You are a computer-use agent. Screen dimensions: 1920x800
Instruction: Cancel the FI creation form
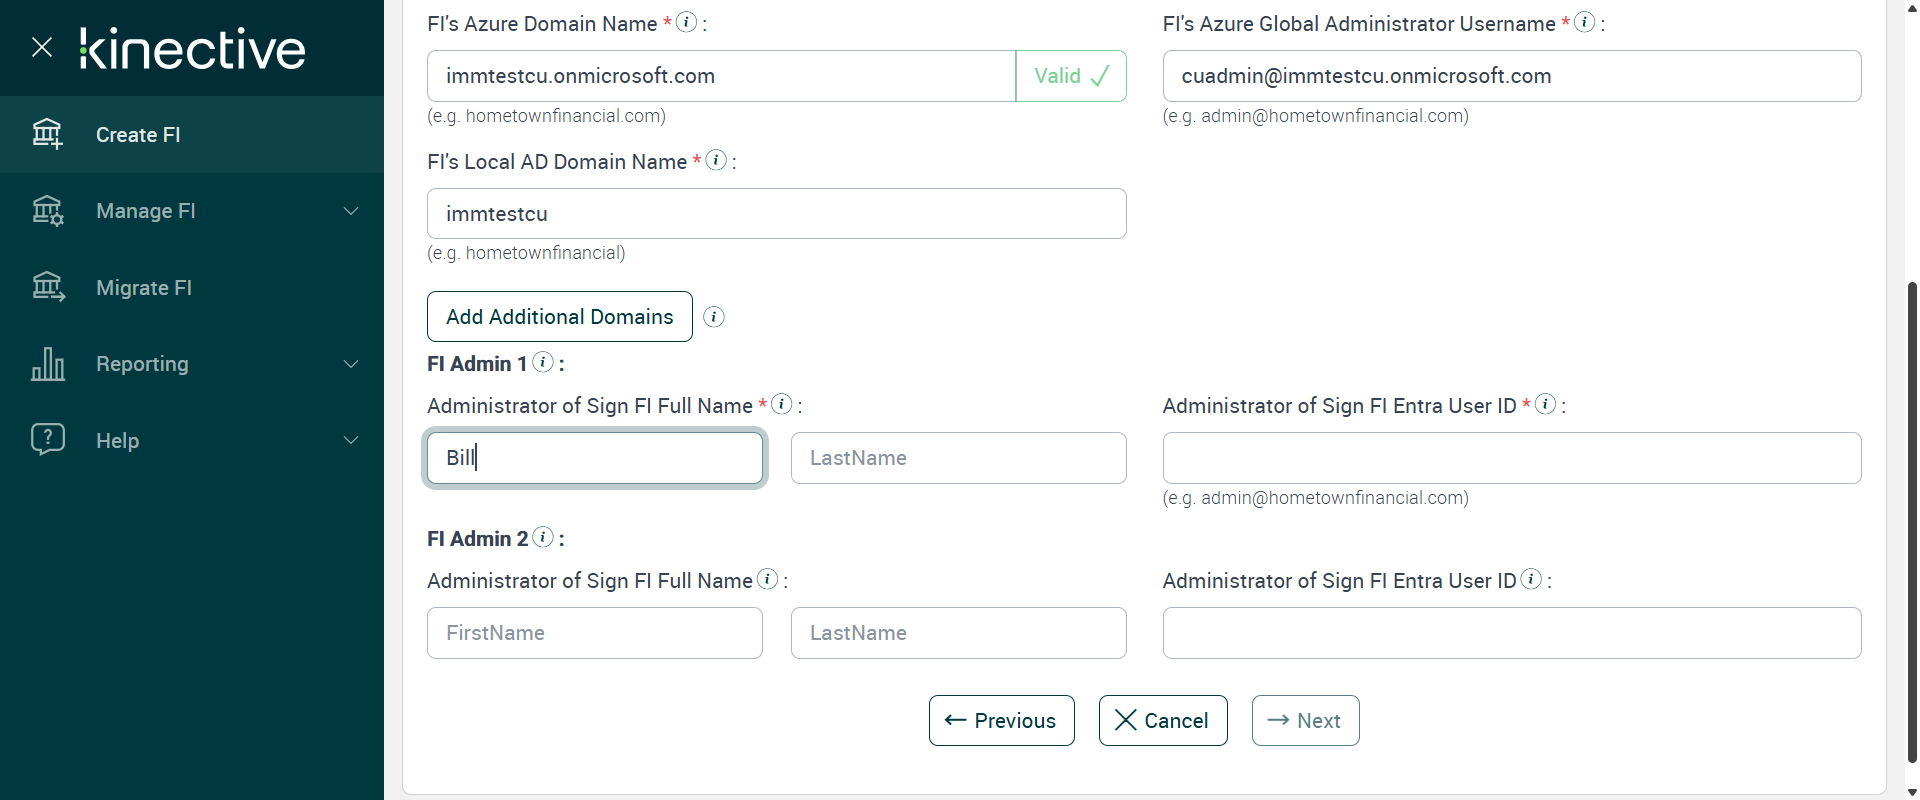click(1162, 721)
